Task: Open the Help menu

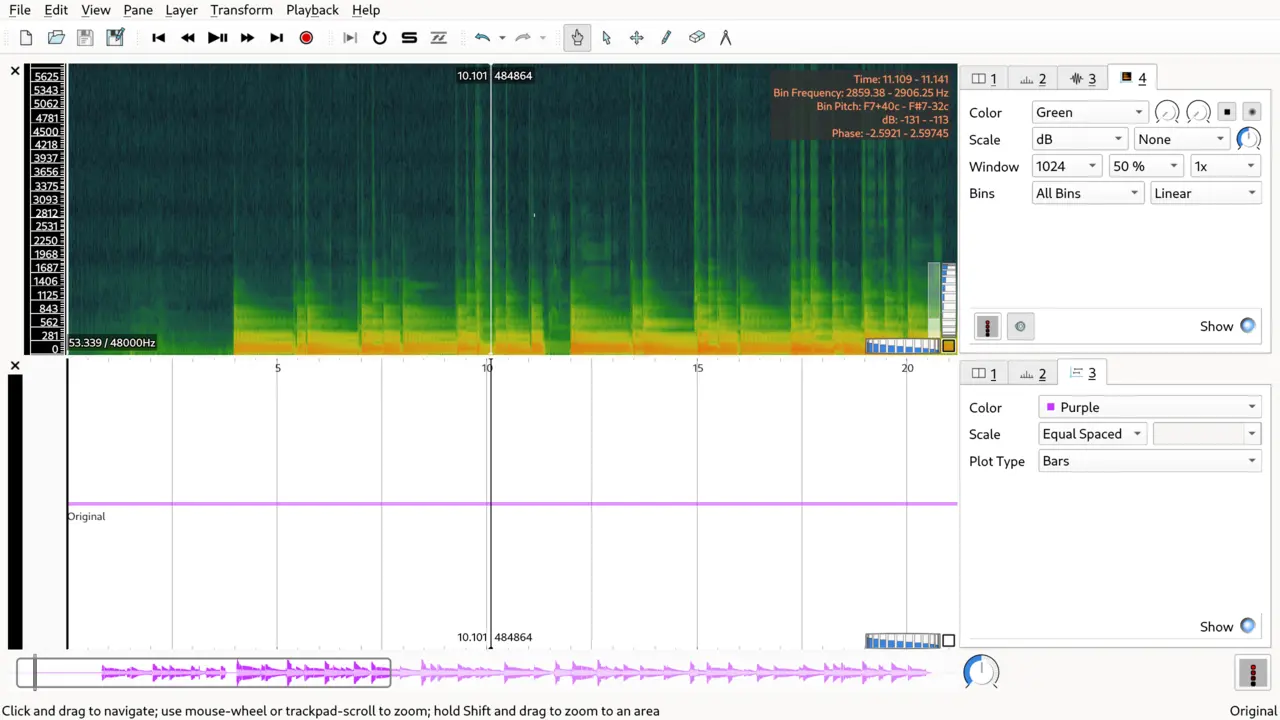Action: [x=366, y=10]
